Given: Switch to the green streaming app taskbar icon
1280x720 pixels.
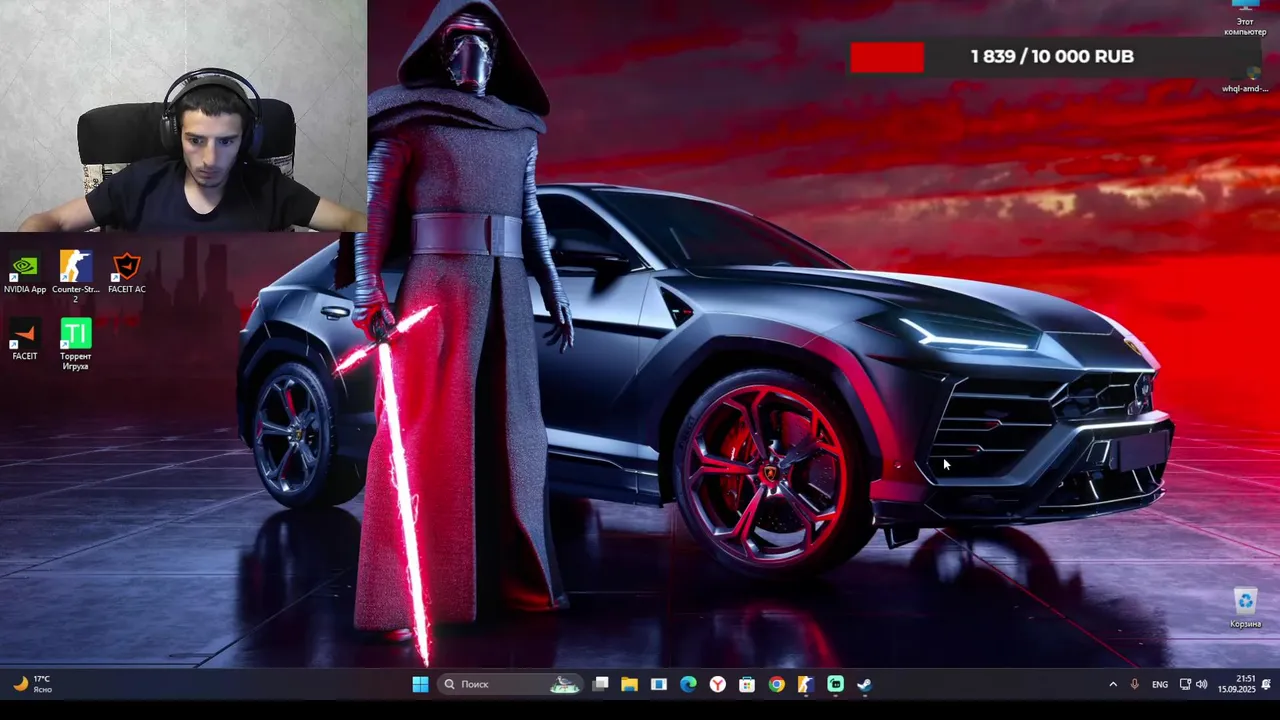Looking at the screenshot, I should pos(835,684).
